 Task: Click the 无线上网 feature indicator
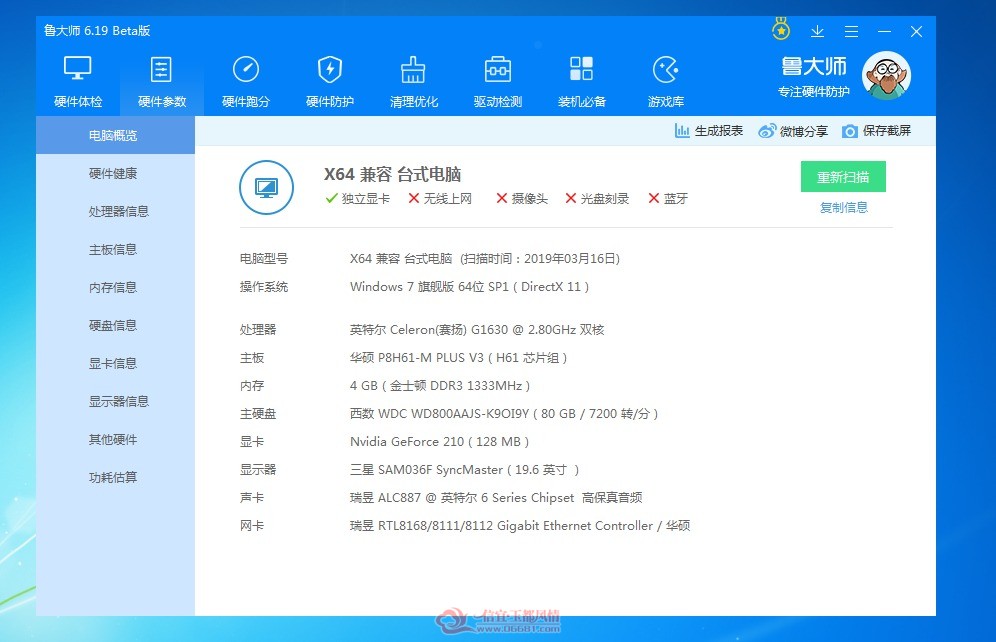click(x=440, y=199)
